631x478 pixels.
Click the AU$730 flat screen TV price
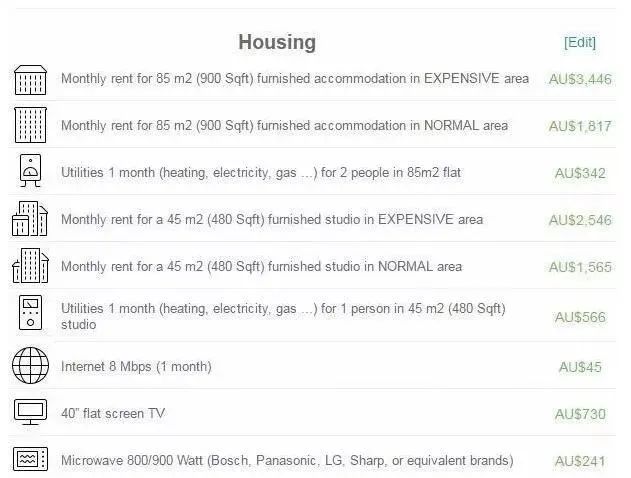pyautogui.click(x=580, y=414)
